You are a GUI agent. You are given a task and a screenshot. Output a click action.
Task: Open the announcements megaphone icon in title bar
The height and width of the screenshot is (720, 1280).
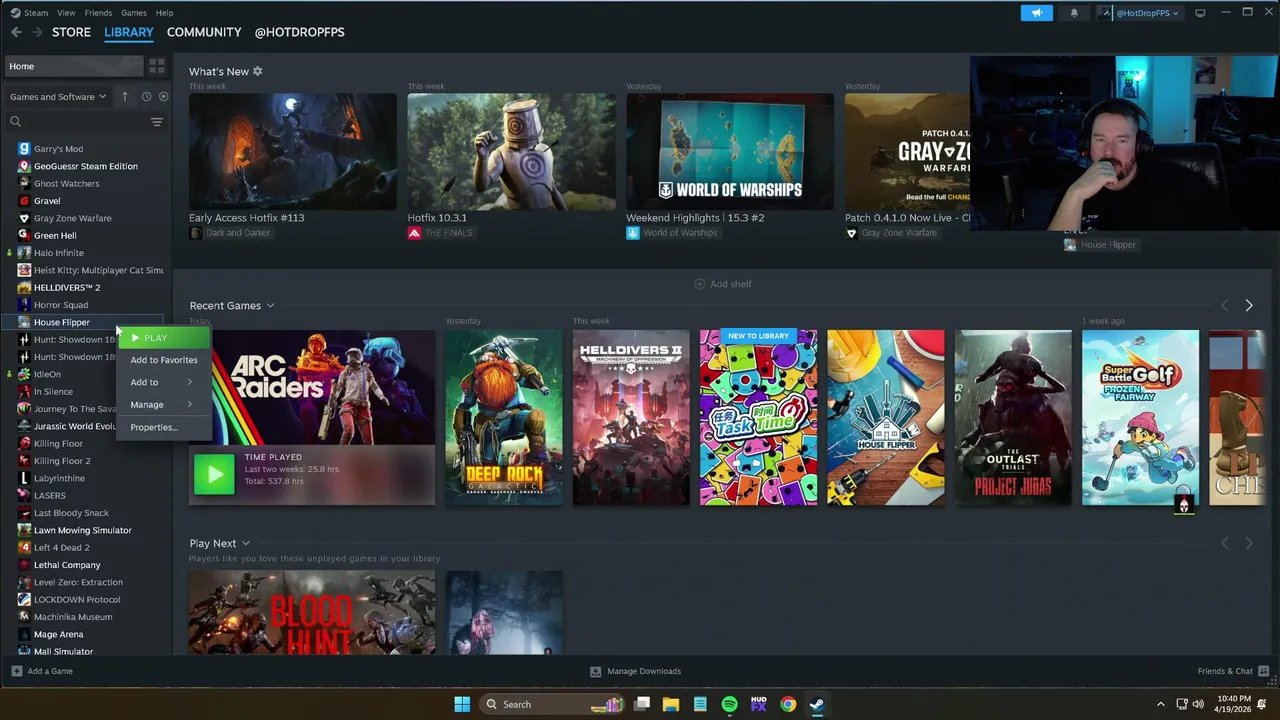(x=1037, y=13)
